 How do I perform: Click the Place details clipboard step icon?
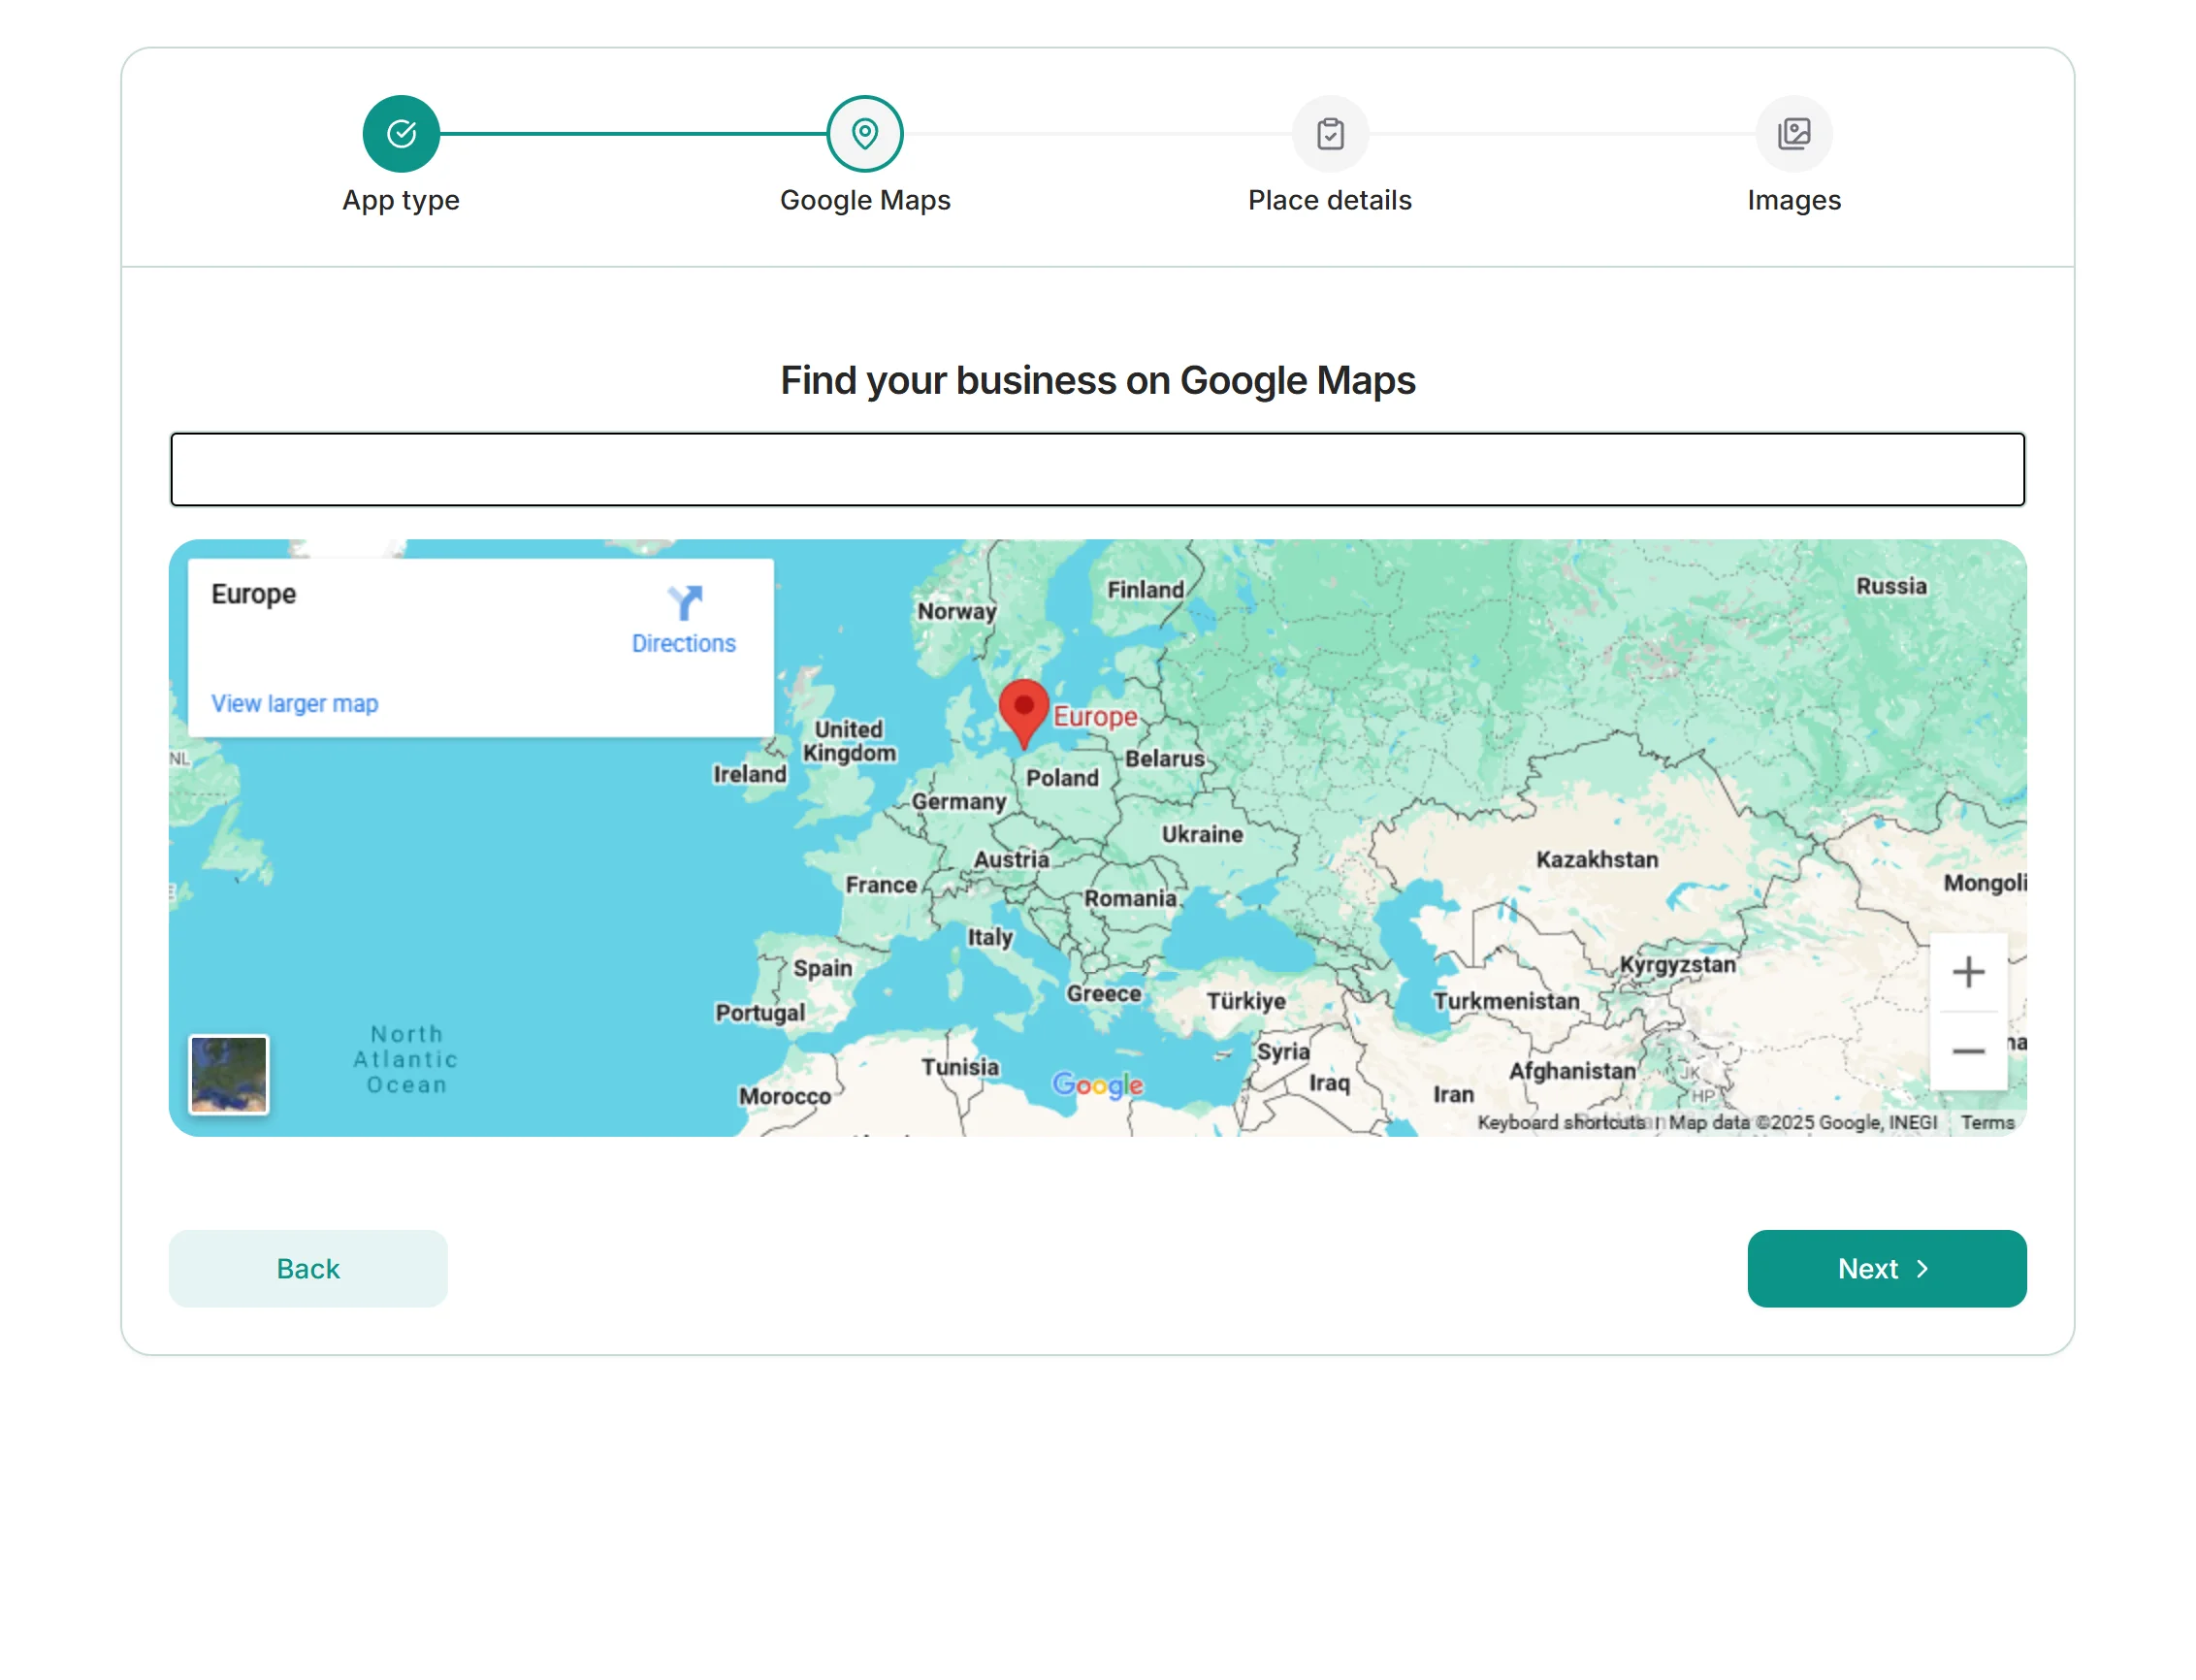(x=1329, y=133)
